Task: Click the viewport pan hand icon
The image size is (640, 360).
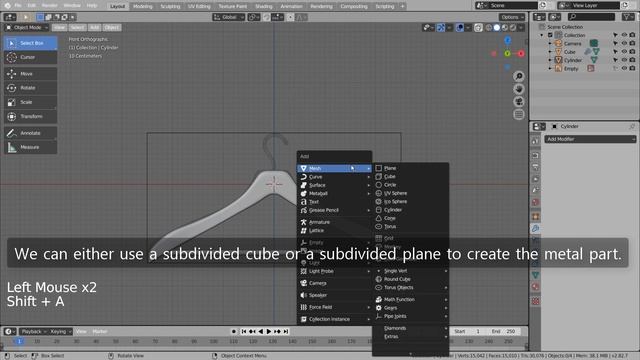Action: (519, 89)
